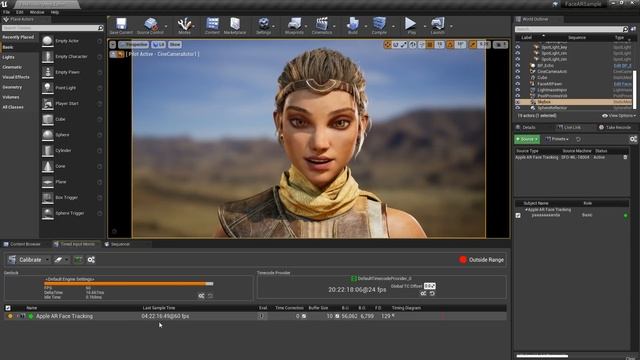Toggle visibility eye for LightmassImportanceVolume
The image size is (640, 360).
click(x=518, y=90)
